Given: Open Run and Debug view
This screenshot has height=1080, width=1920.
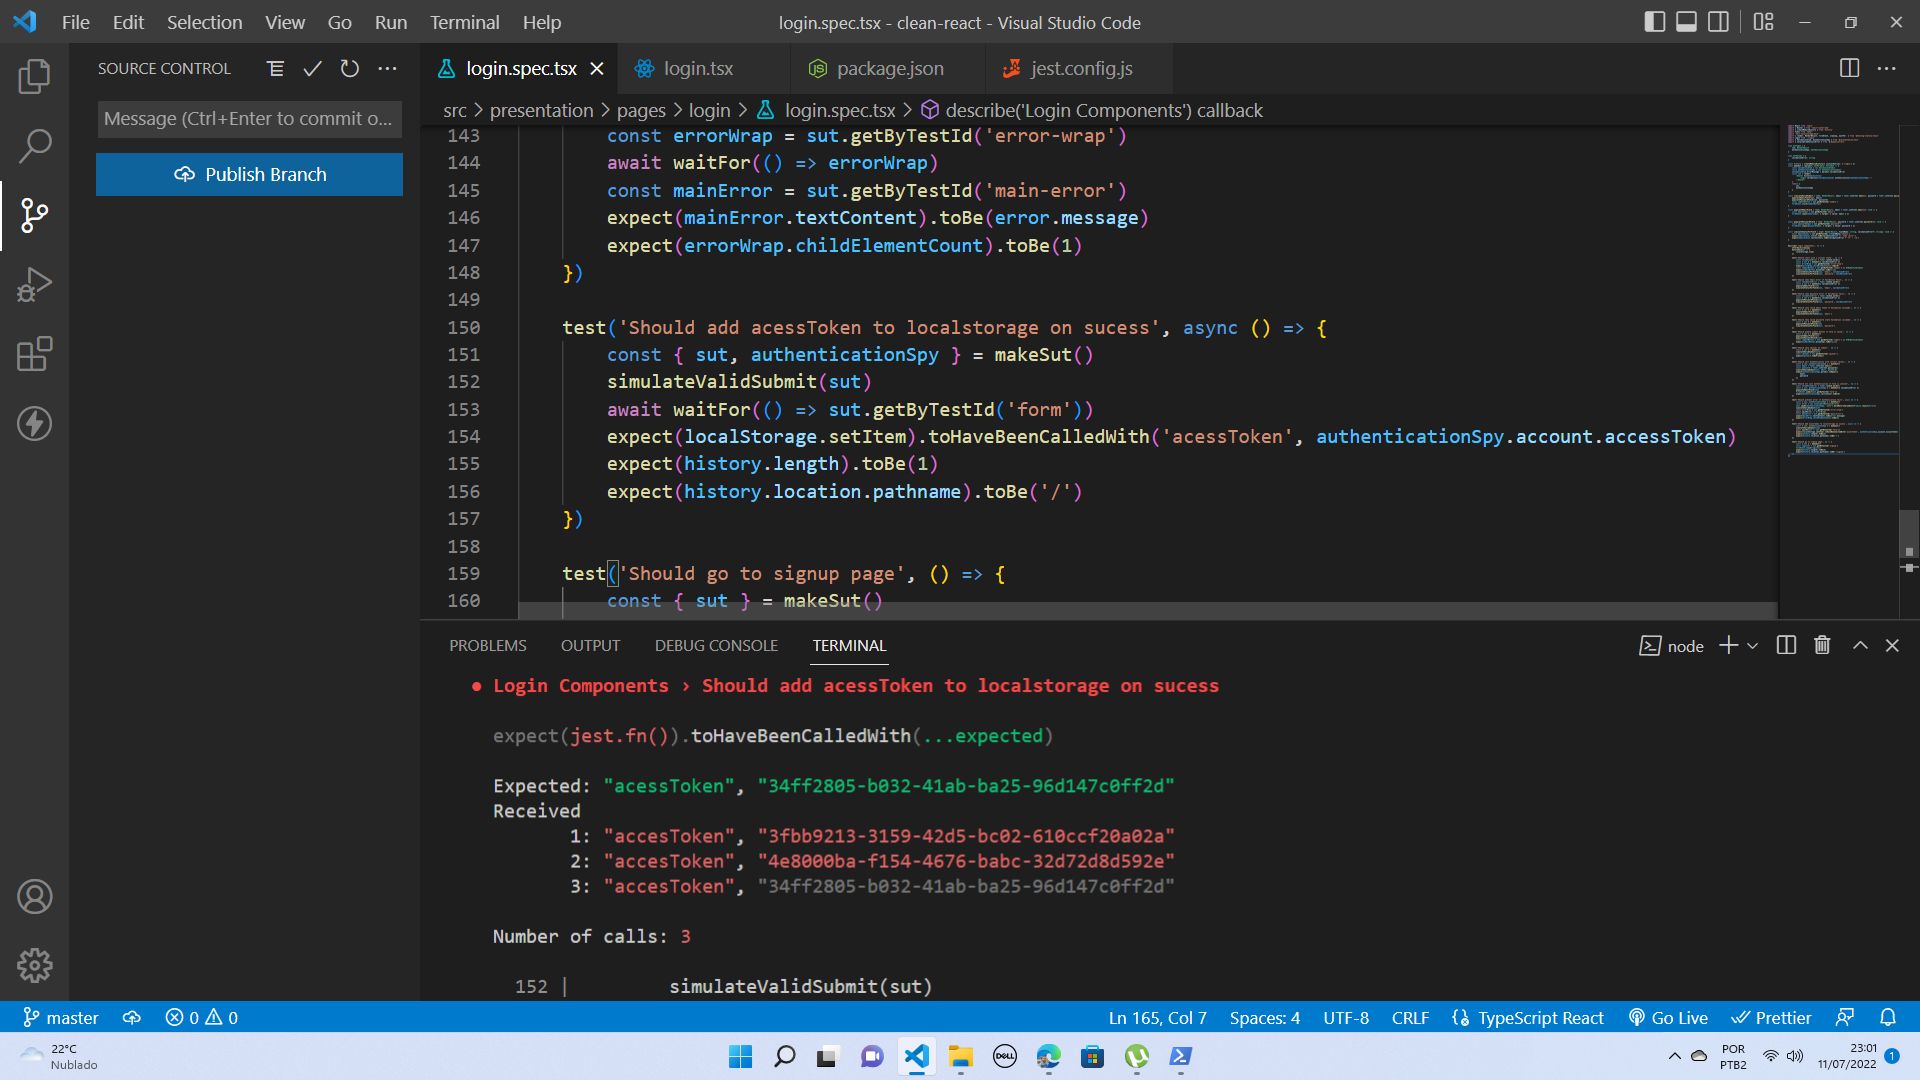Looking at the screenshot, I should coord(34,285).
